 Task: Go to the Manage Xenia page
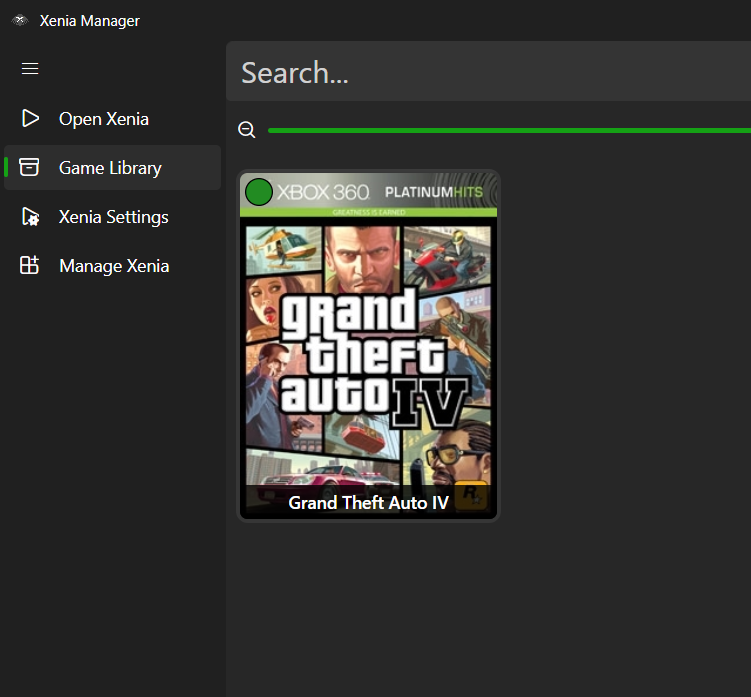(112, 265)
